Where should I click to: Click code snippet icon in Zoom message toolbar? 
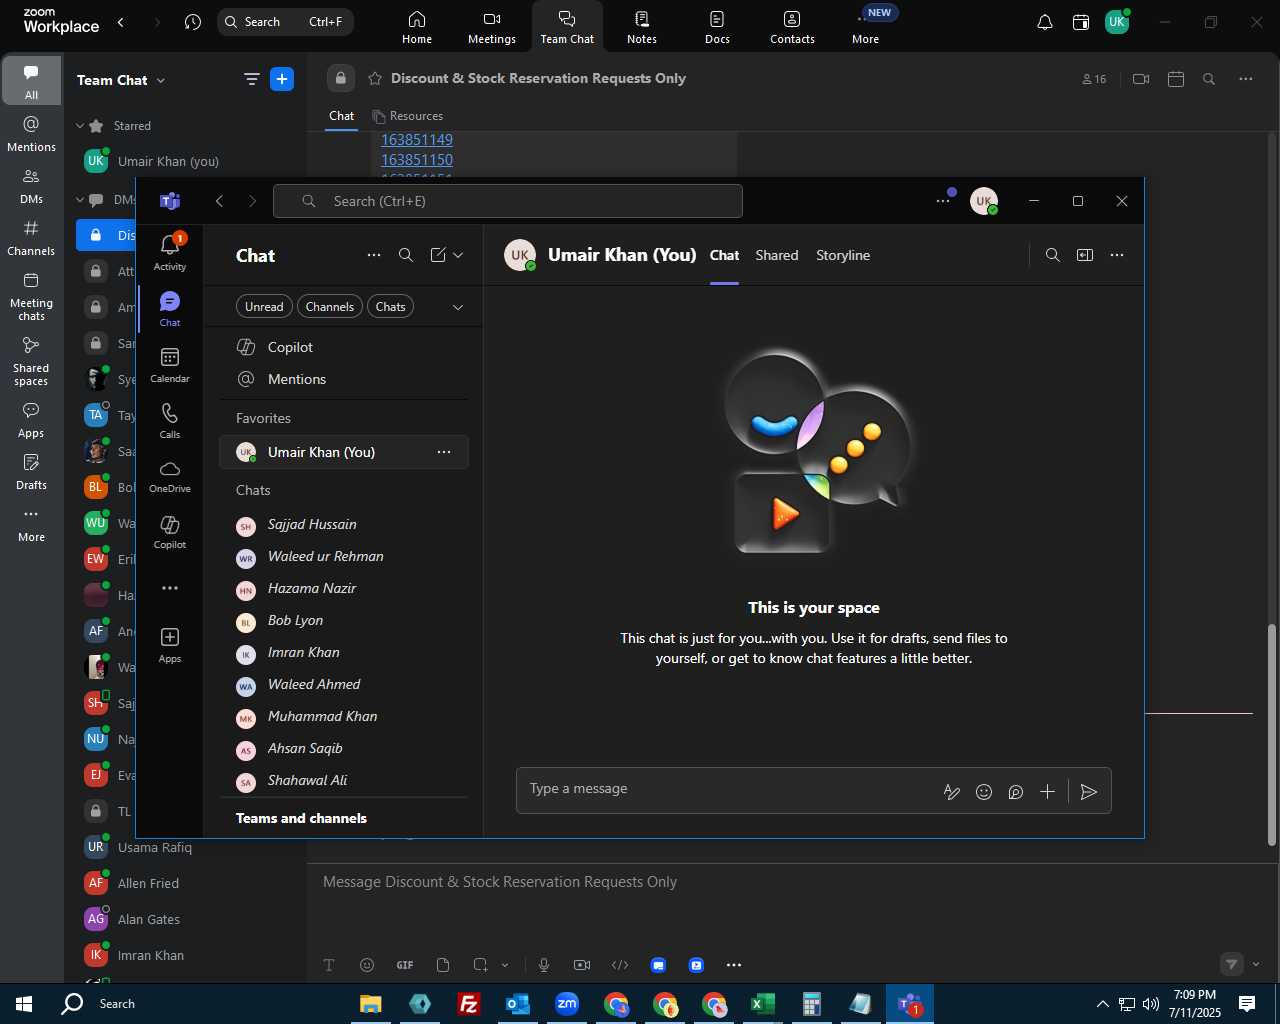pyautogui.click(x=620, y=965)
